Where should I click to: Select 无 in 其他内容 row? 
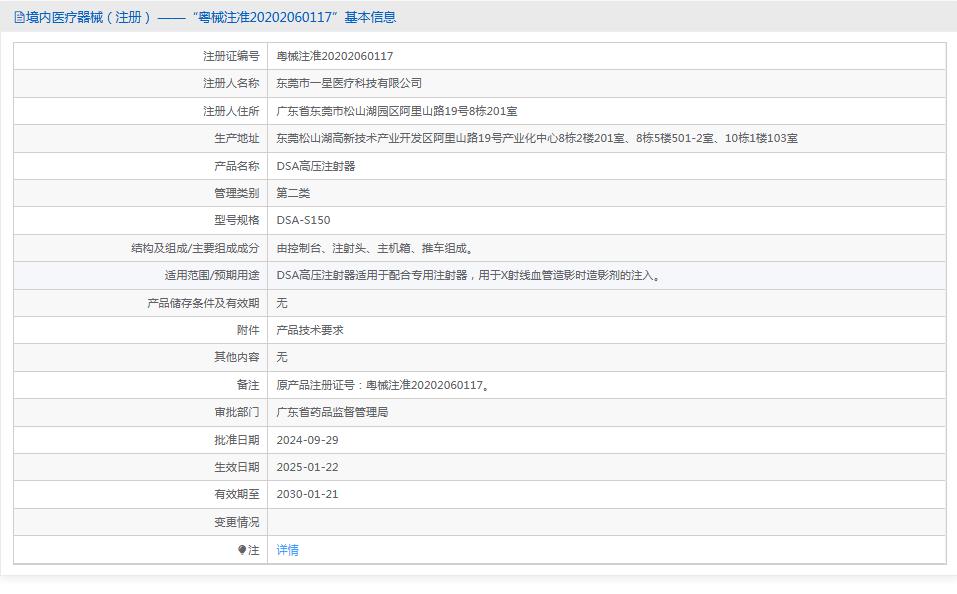(282, 357)
